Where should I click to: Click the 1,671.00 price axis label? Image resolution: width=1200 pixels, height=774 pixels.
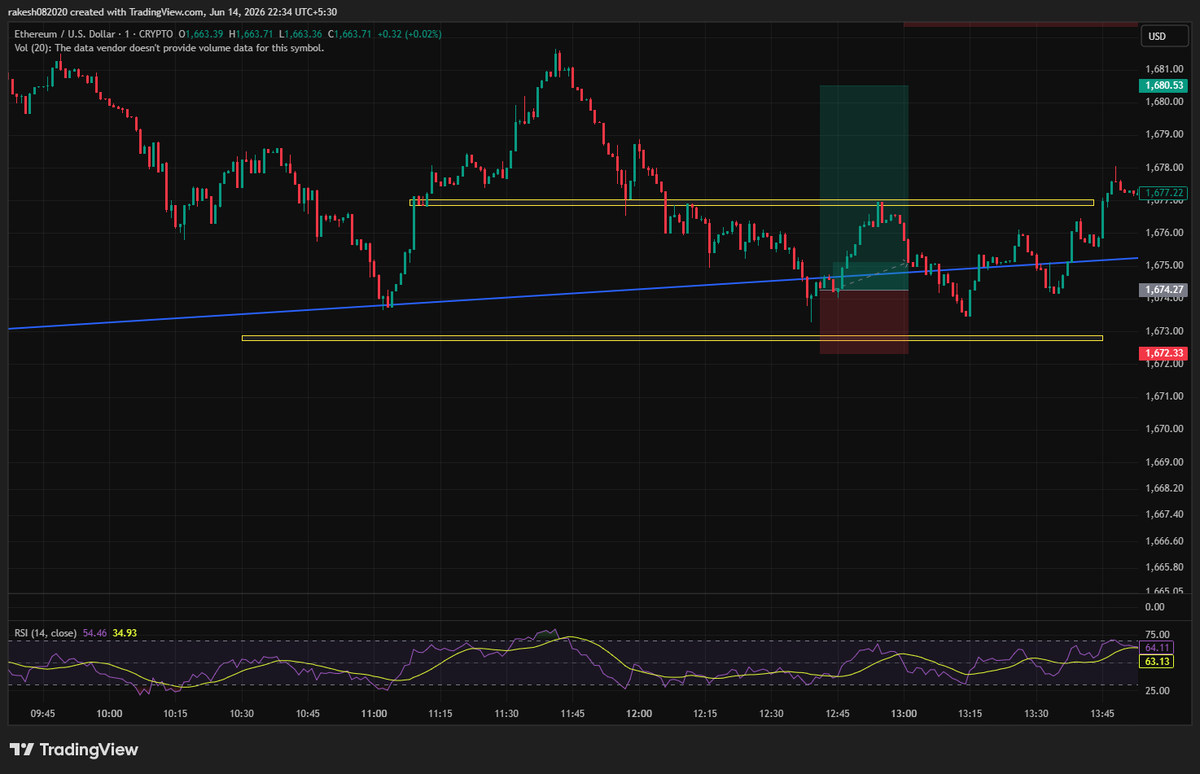point(1164,397)
